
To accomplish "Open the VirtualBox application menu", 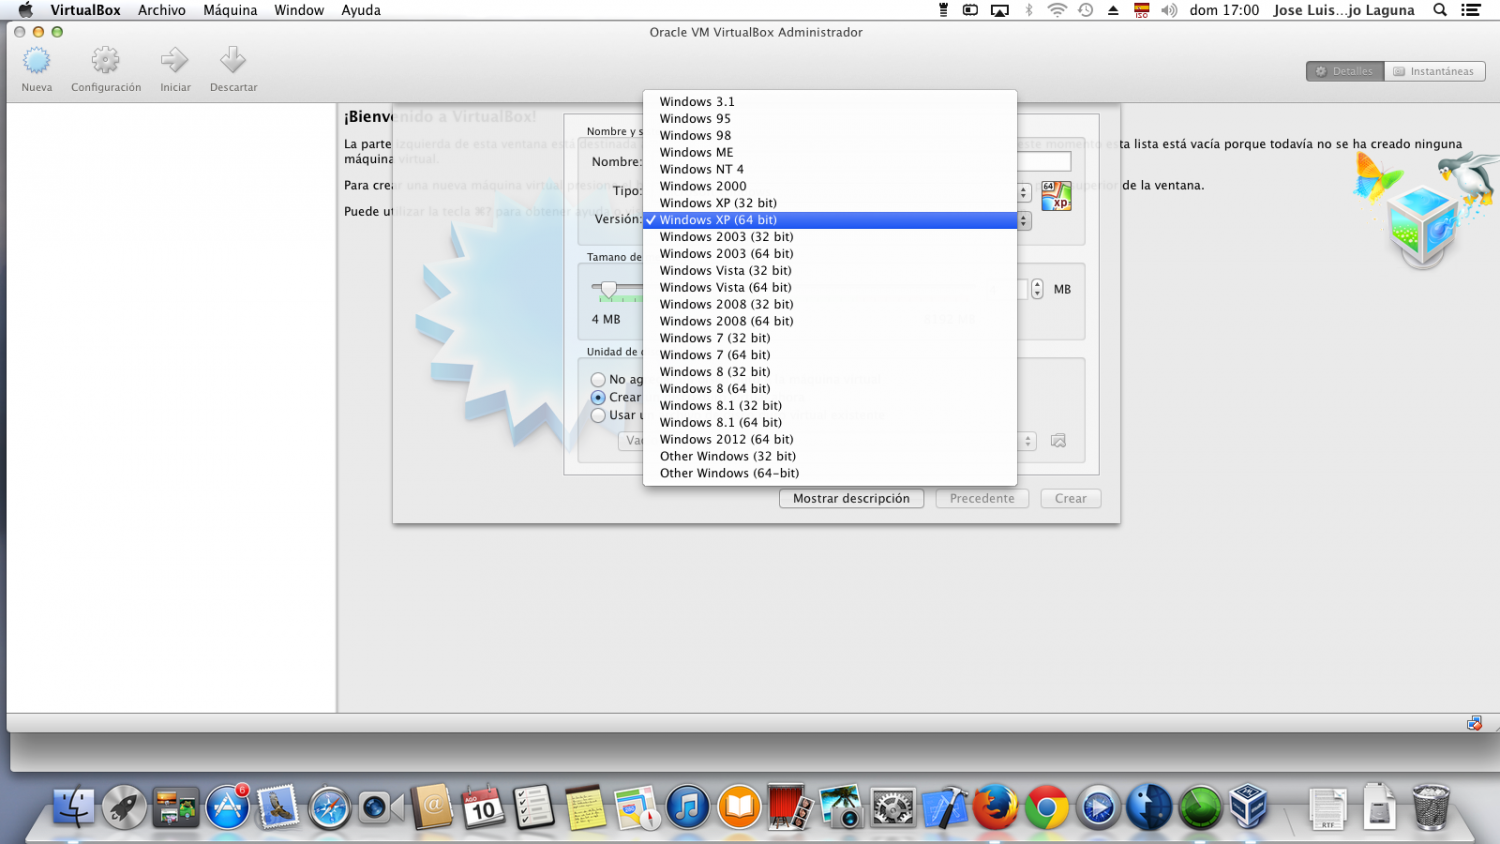I will coord(86,10).
